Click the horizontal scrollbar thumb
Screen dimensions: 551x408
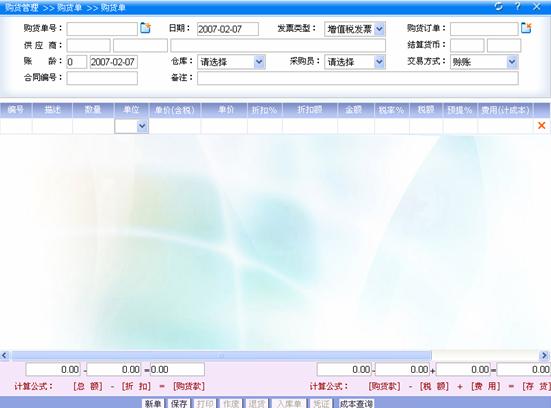pyautogui.click(x=222, y=355)
